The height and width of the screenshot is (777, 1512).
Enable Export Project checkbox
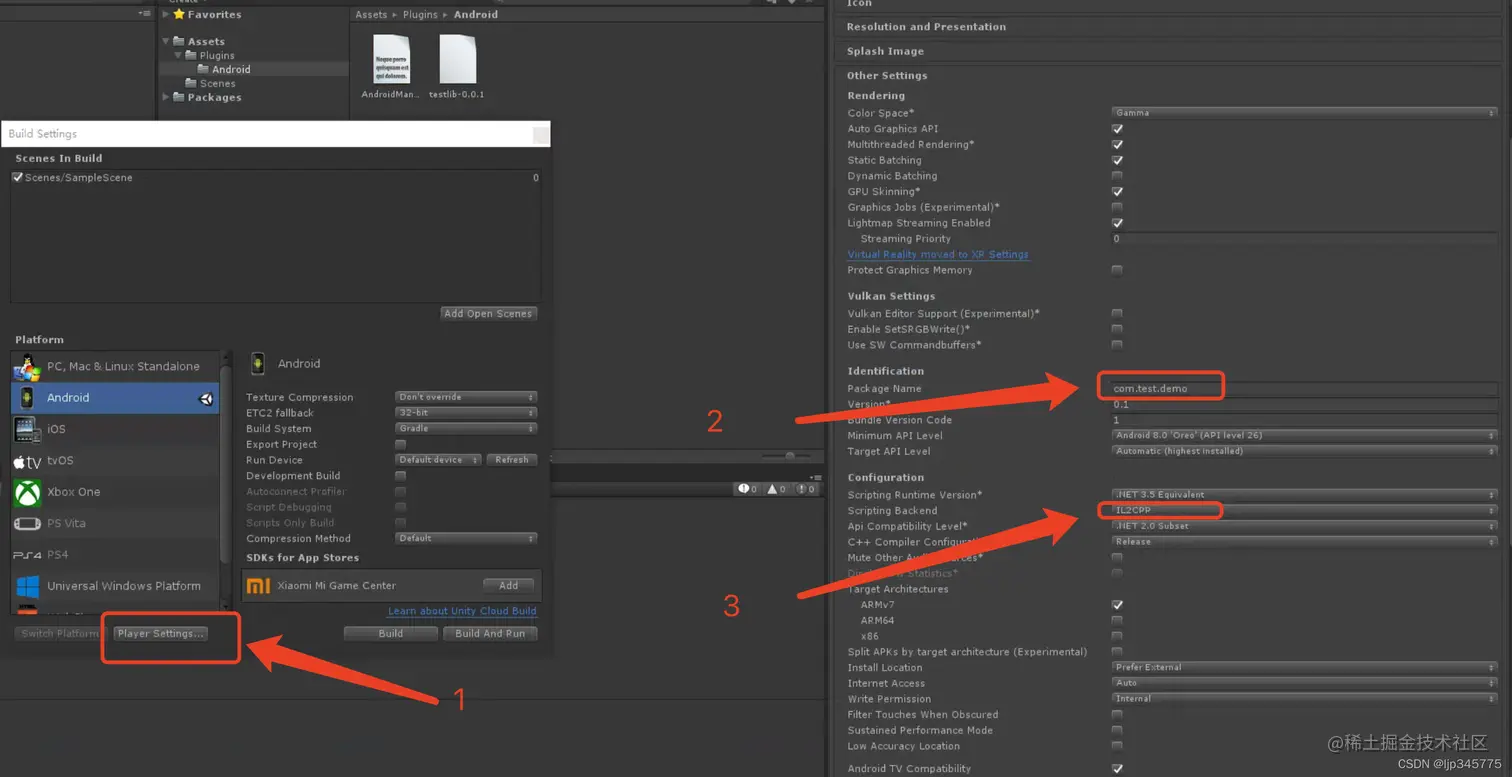point(400,444)
